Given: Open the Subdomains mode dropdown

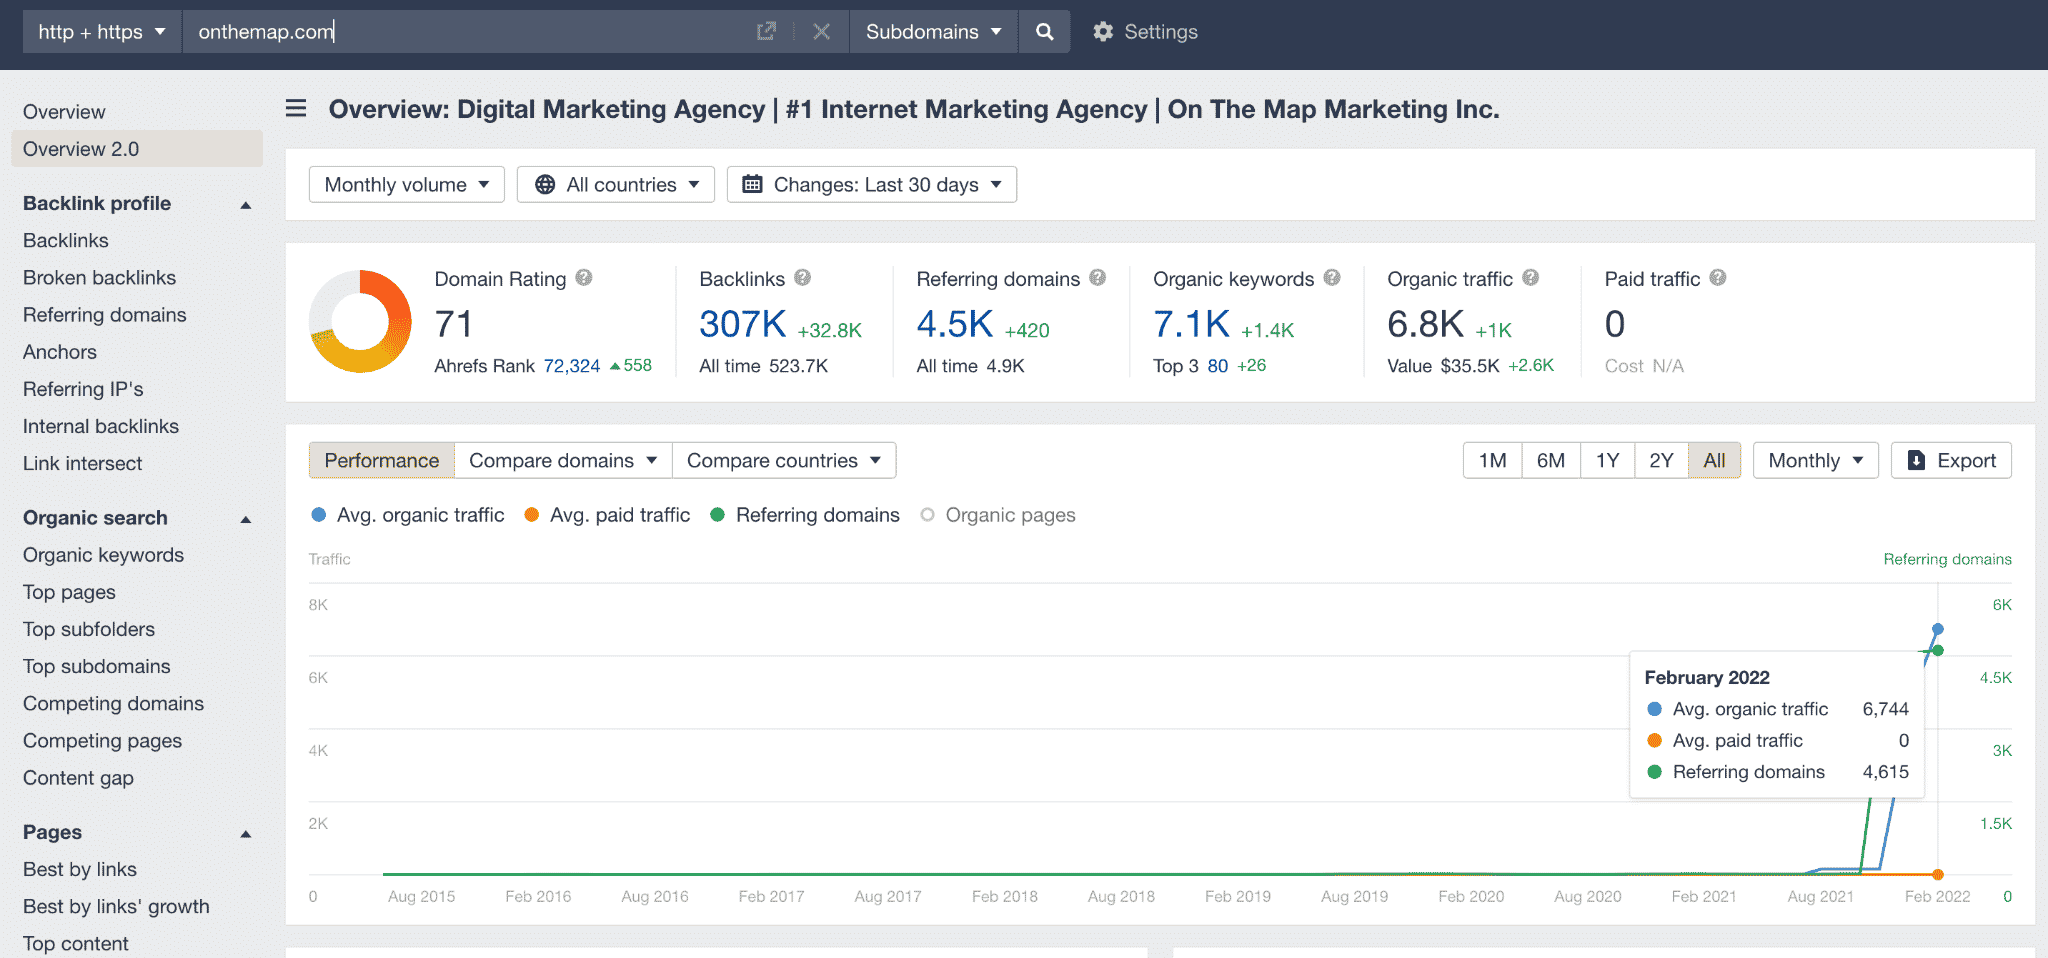Looking at the screenshot, I should pos(934,31).
